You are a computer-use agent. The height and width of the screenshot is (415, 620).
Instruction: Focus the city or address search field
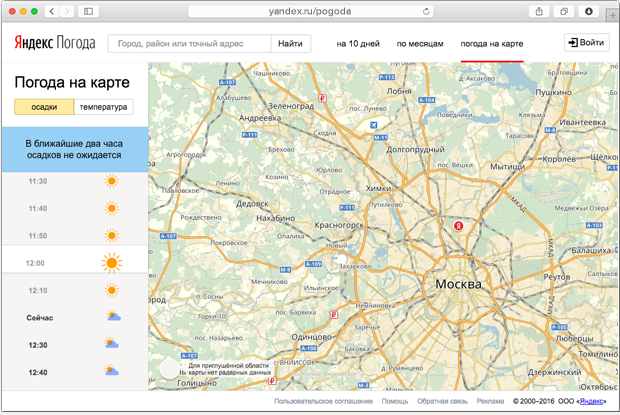(x=190, y=43)
